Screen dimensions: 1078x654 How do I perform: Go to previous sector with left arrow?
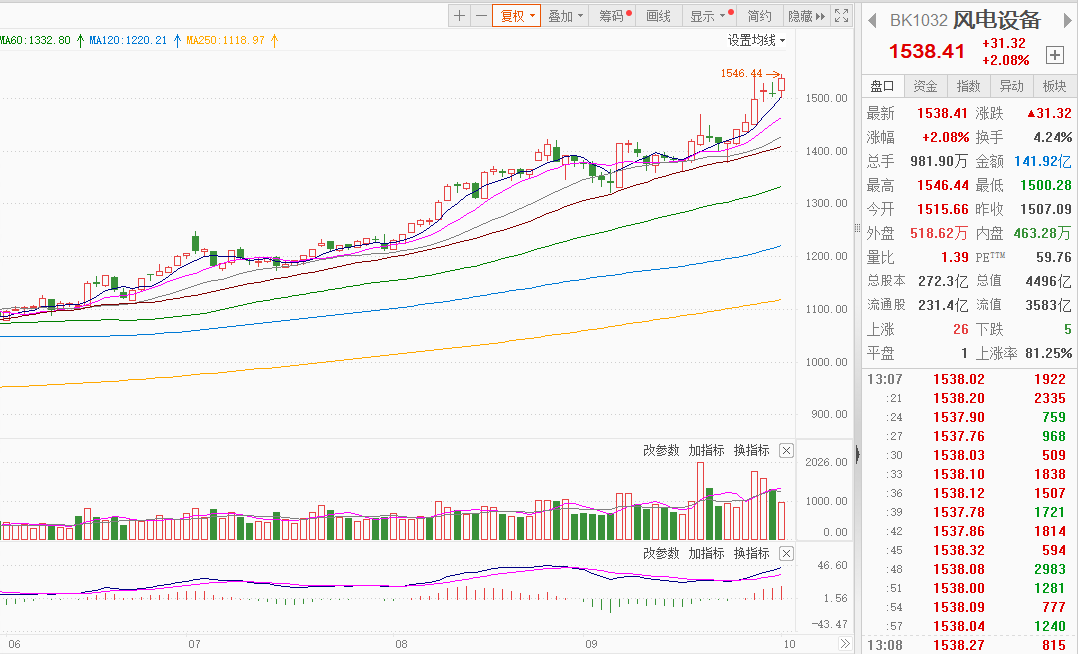(871, 20)
